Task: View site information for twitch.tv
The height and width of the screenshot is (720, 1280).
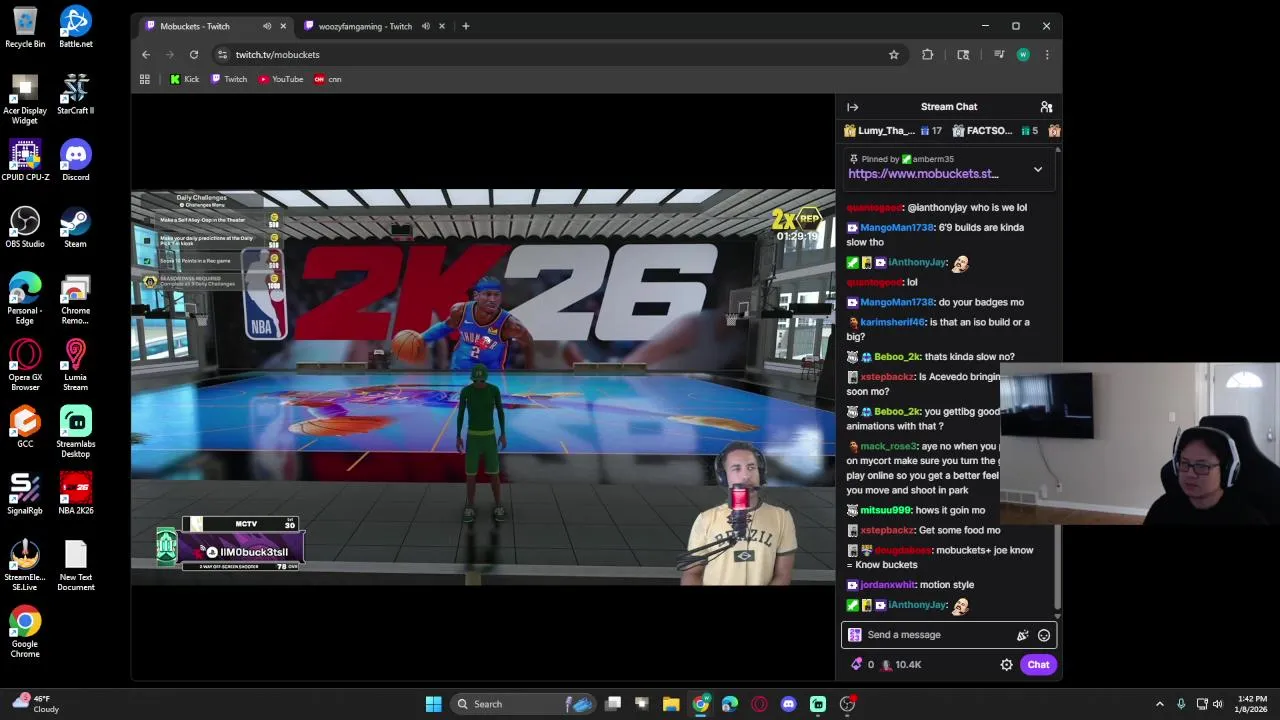Action: point(222,55)
